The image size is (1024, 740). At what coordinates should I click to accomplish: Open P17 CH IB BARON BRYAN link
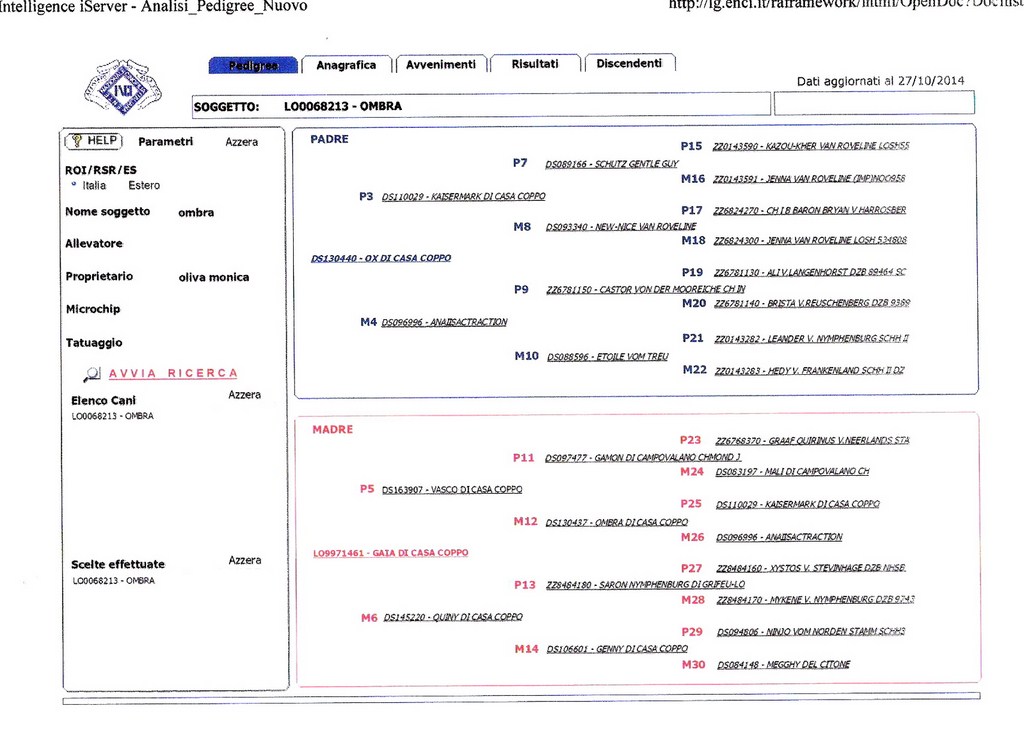coord(810,210)
